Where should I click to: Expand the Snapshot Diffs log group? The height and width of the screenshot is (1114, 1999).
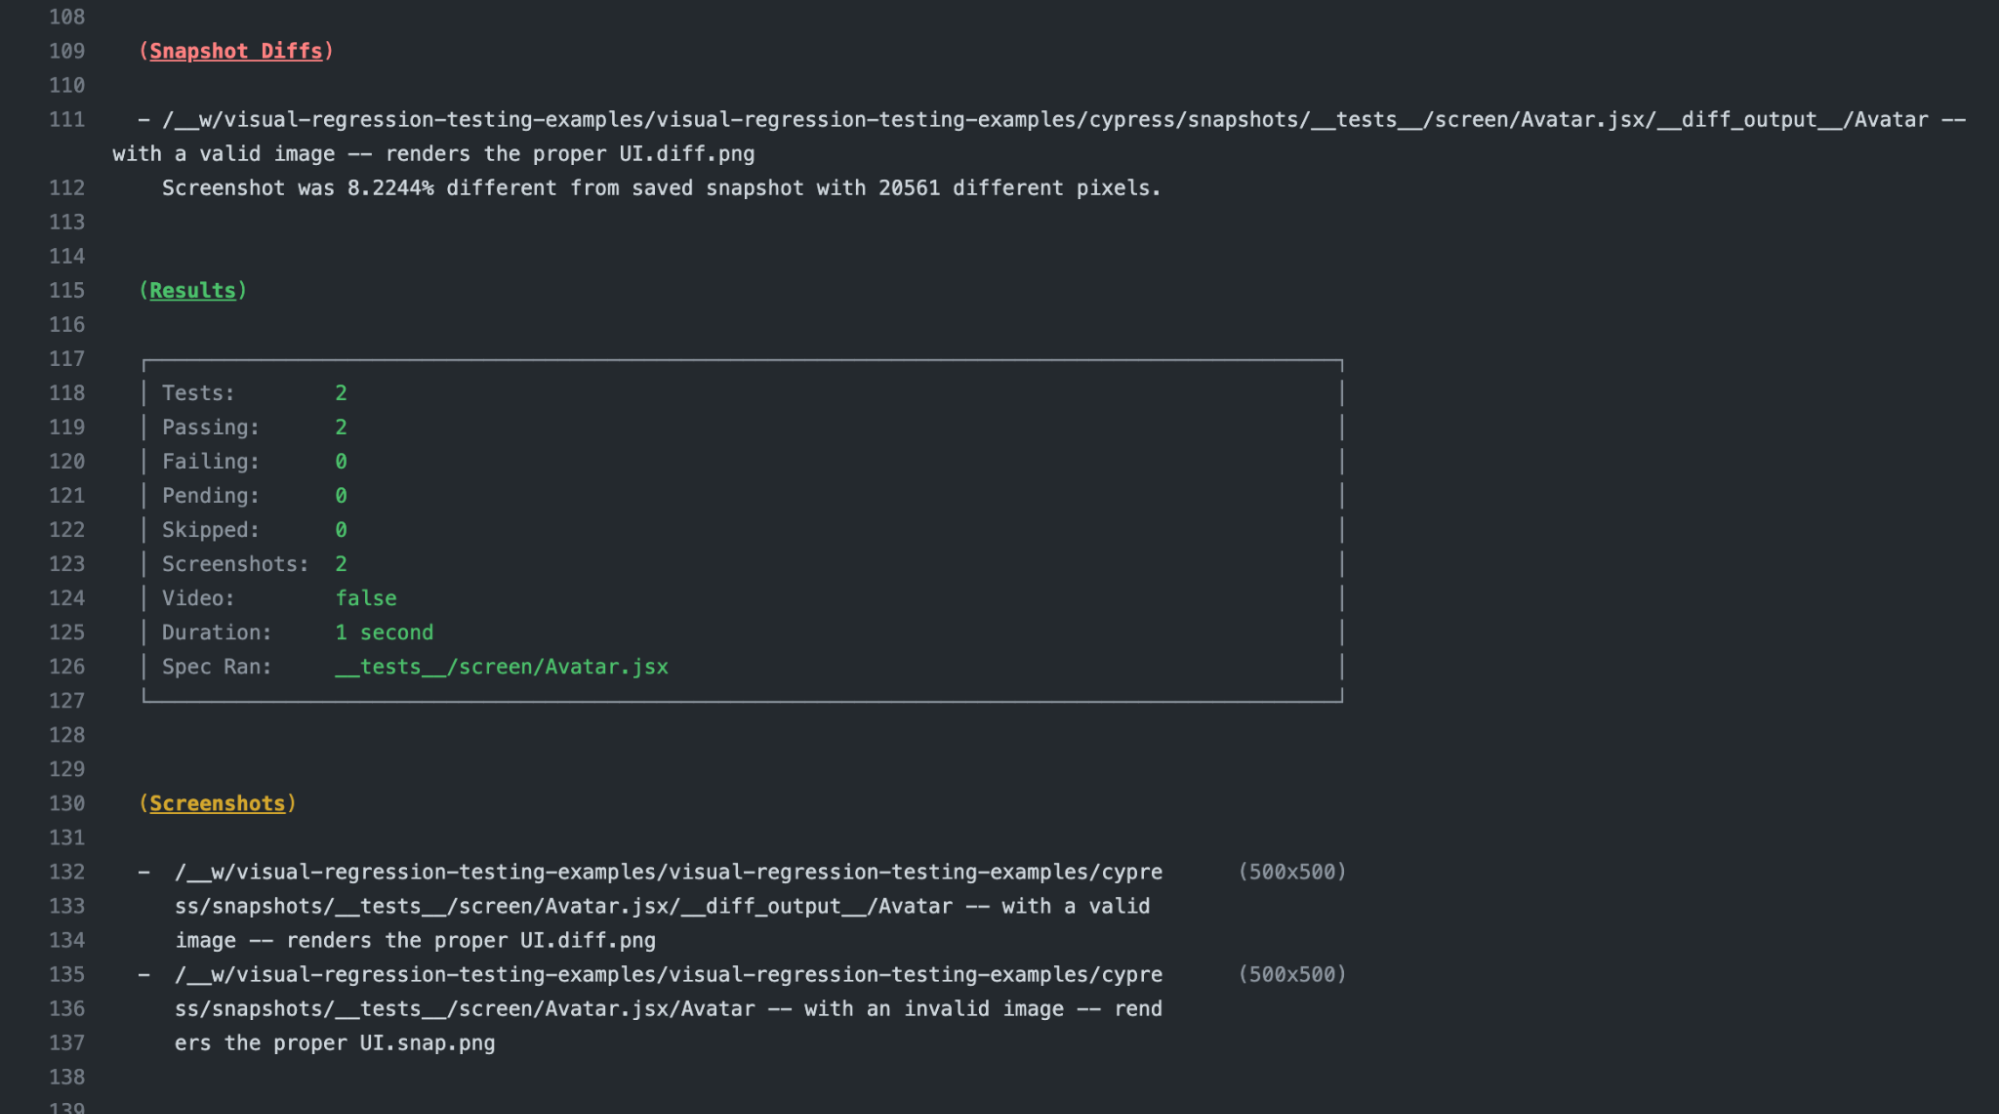236,50
